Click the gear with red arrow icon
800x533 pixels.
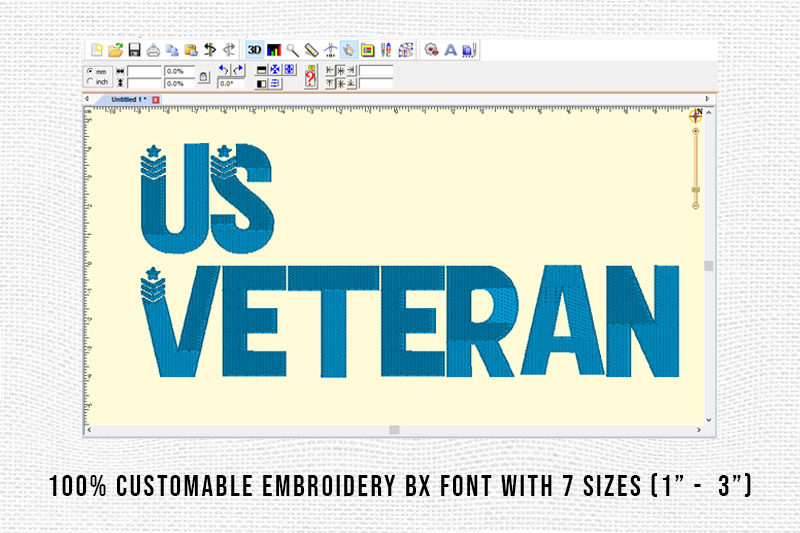pyautogui.click(x=432, y=50)
